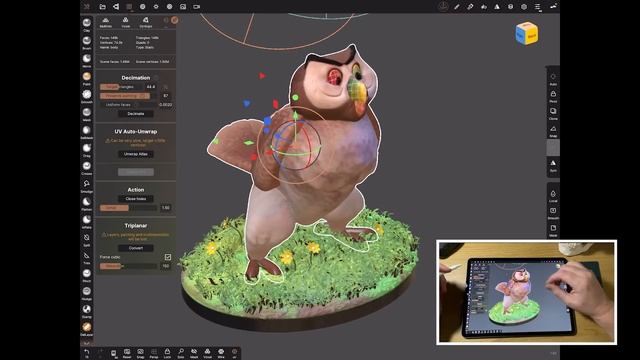
Task: Select the Nudge tool
Action: coord(87,293)
